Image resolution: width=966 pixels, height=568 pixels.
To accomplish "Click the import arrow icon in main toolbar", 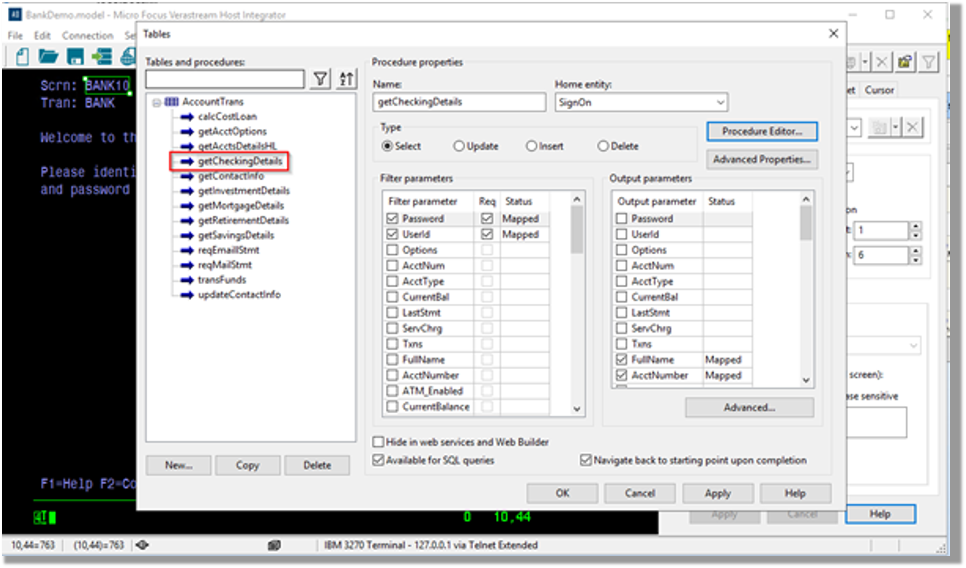I will [102, 57].
